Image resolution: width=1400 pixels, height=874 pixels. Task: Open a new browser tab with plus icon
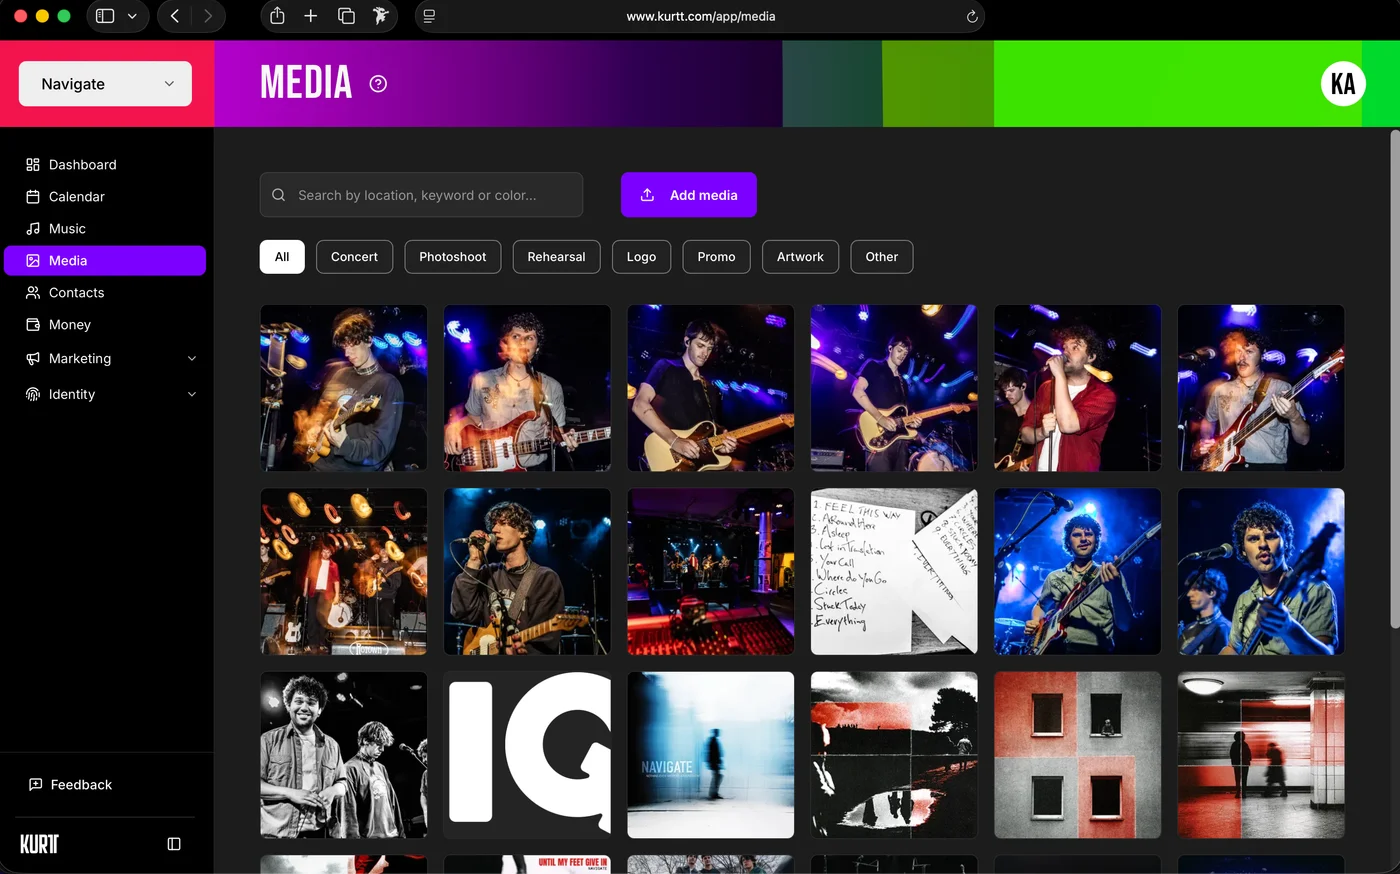[x=311, y=16]
